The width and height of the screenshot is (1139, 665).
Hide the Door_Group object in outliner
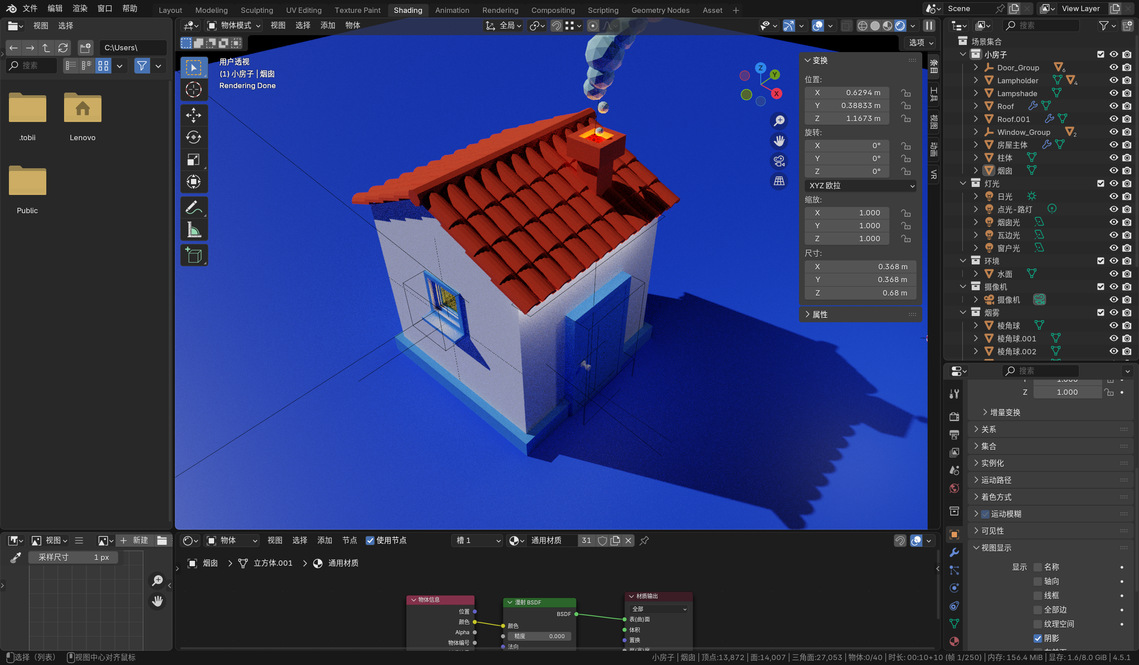[x=1114, y=68]
